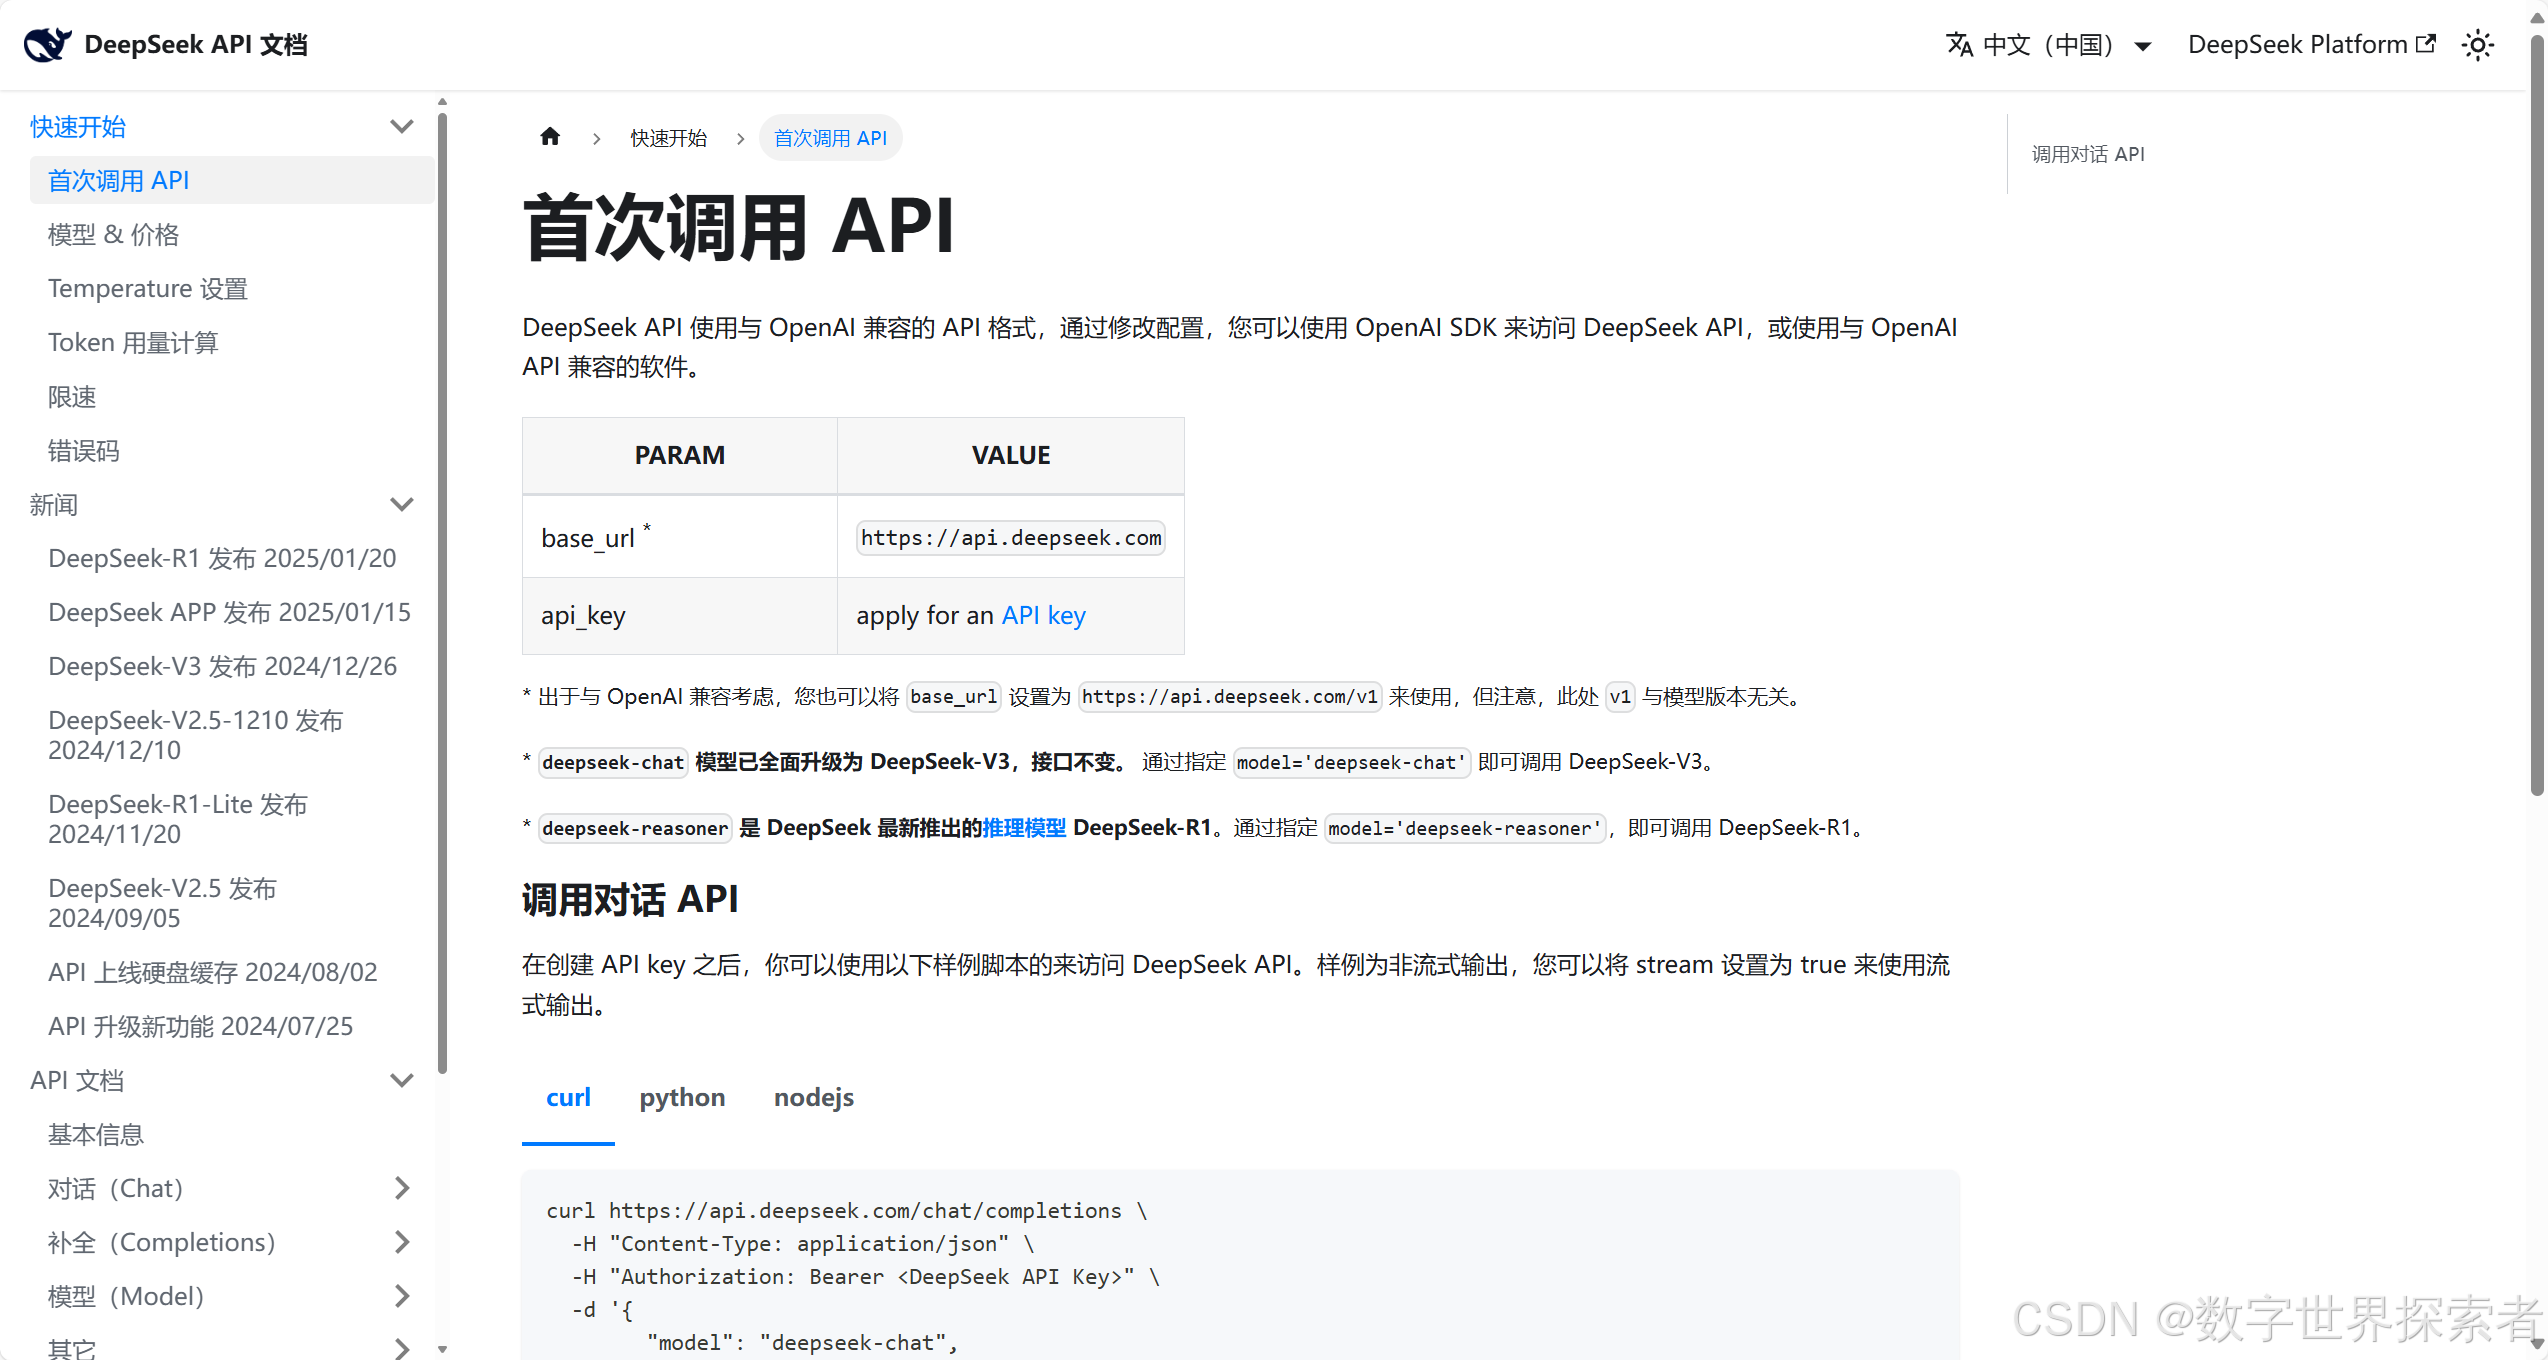The width and height of the screenshot is (2548, 1360).
Task: Click the language translate icon
Action: 1959,45
